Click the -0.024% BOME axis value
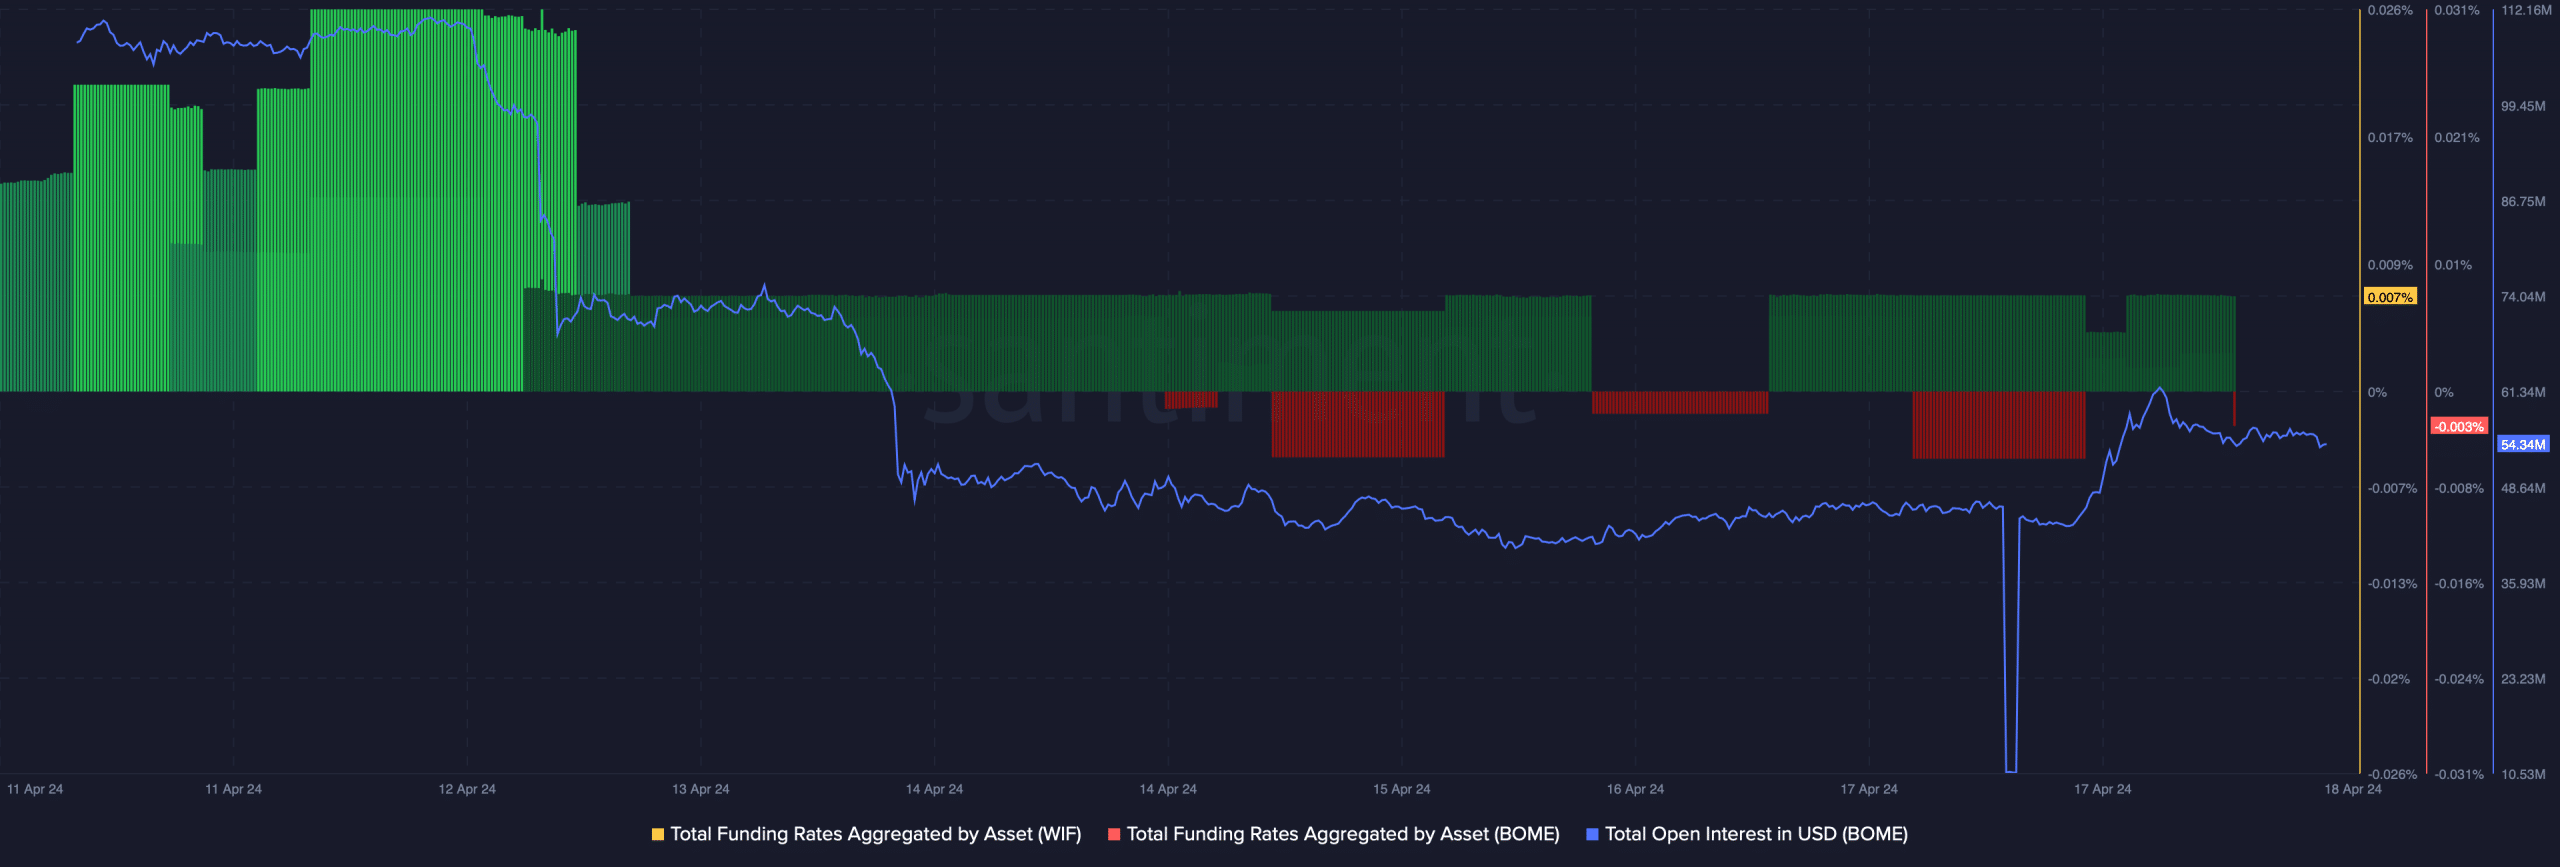This screenshot has width=2560, height=867. [2459, 679]
